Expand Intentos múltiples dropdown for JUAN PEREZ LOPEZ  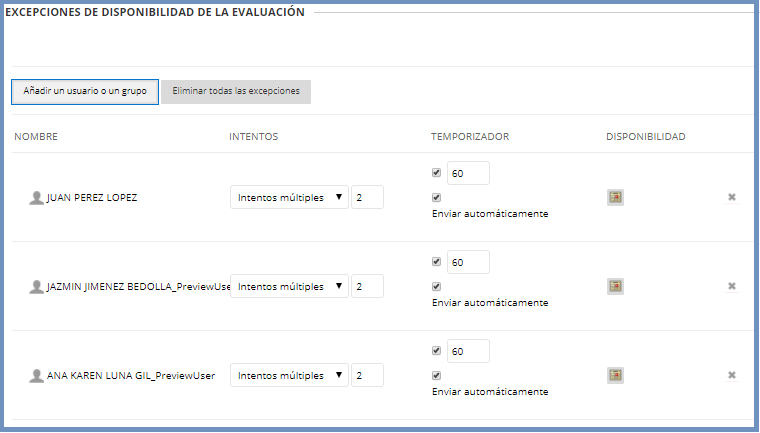pos(289,197)
